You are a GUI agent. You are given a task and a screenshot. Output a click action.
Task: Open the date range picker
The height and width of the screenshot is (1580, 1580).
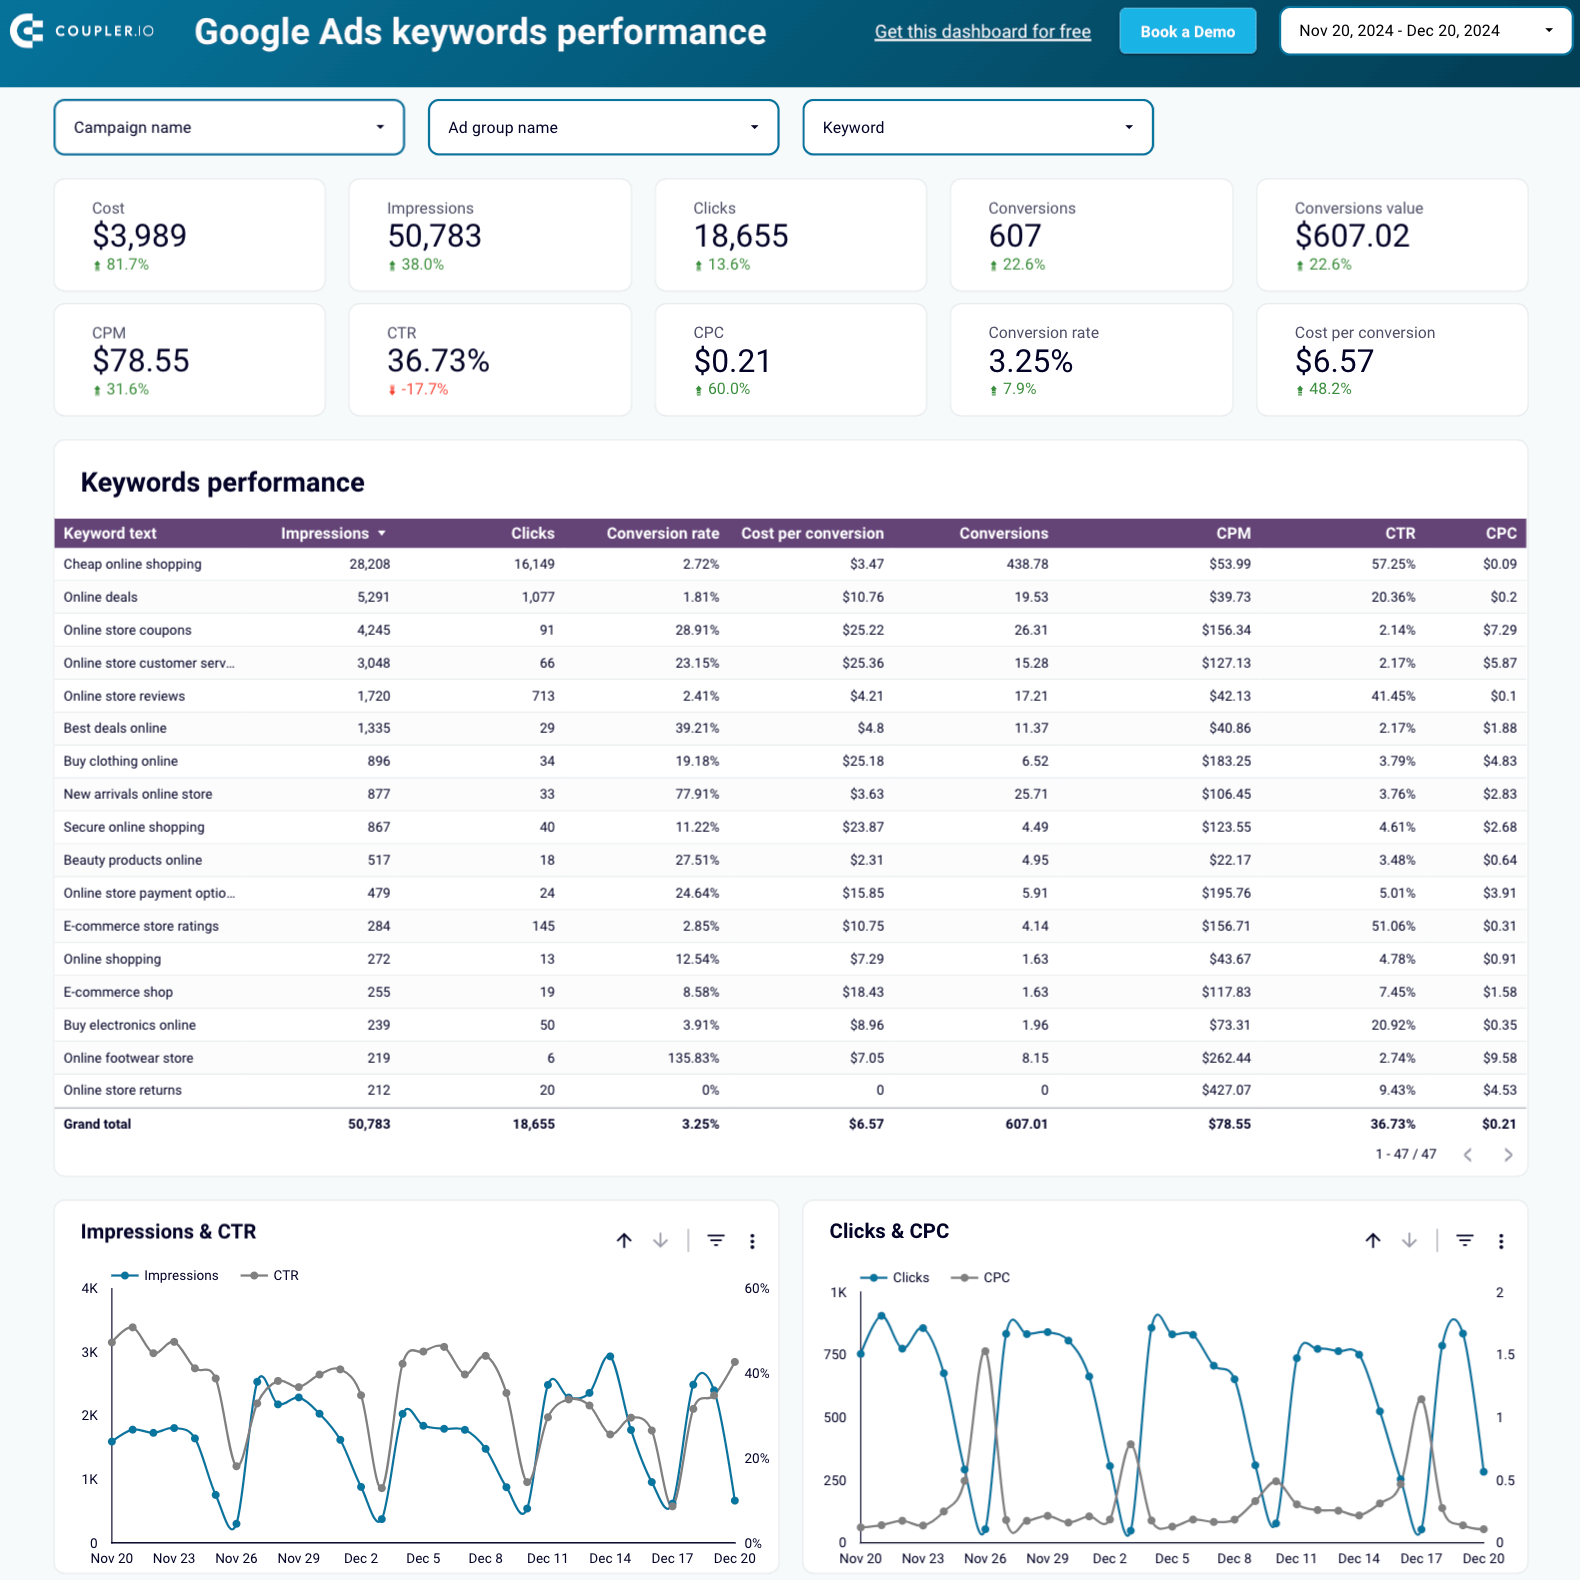pyautogui.click(x=1425, y=31)
